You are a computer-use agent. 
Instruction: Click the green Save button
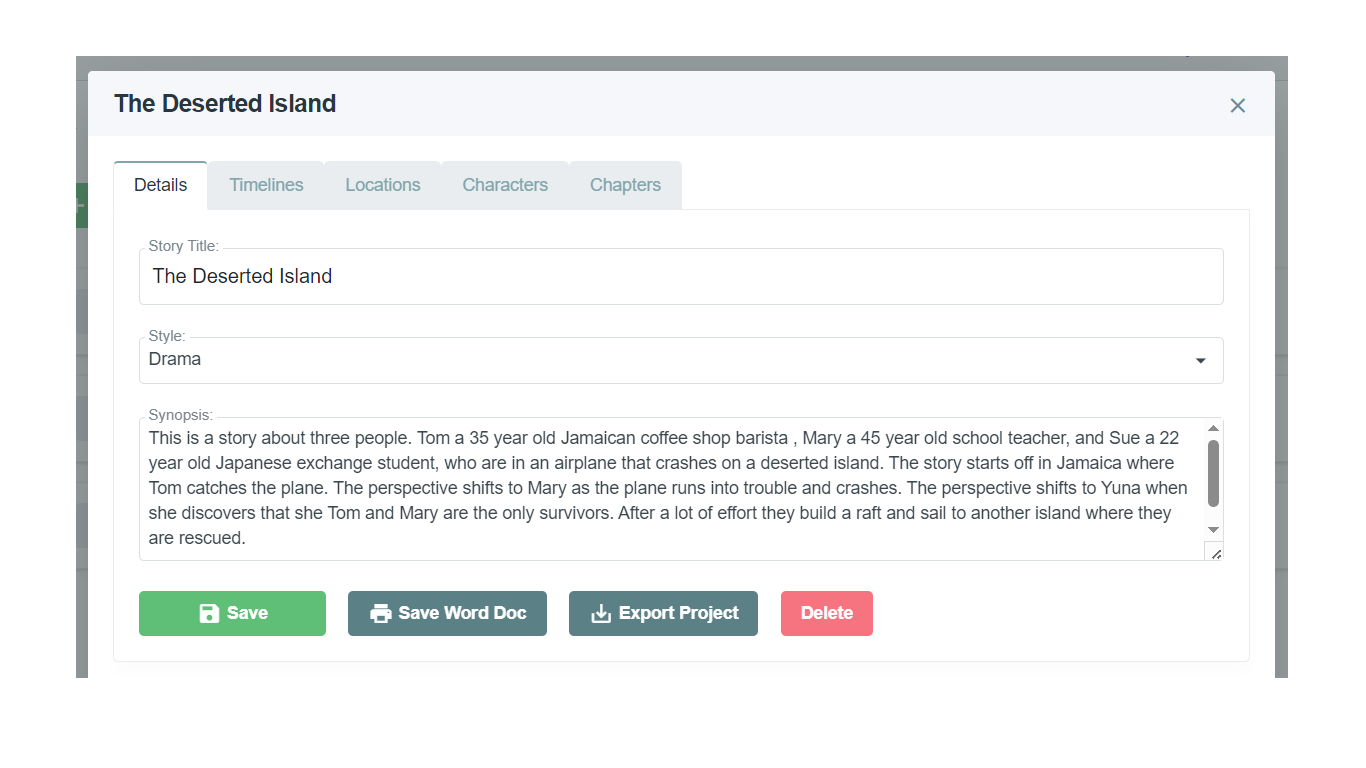232,613
